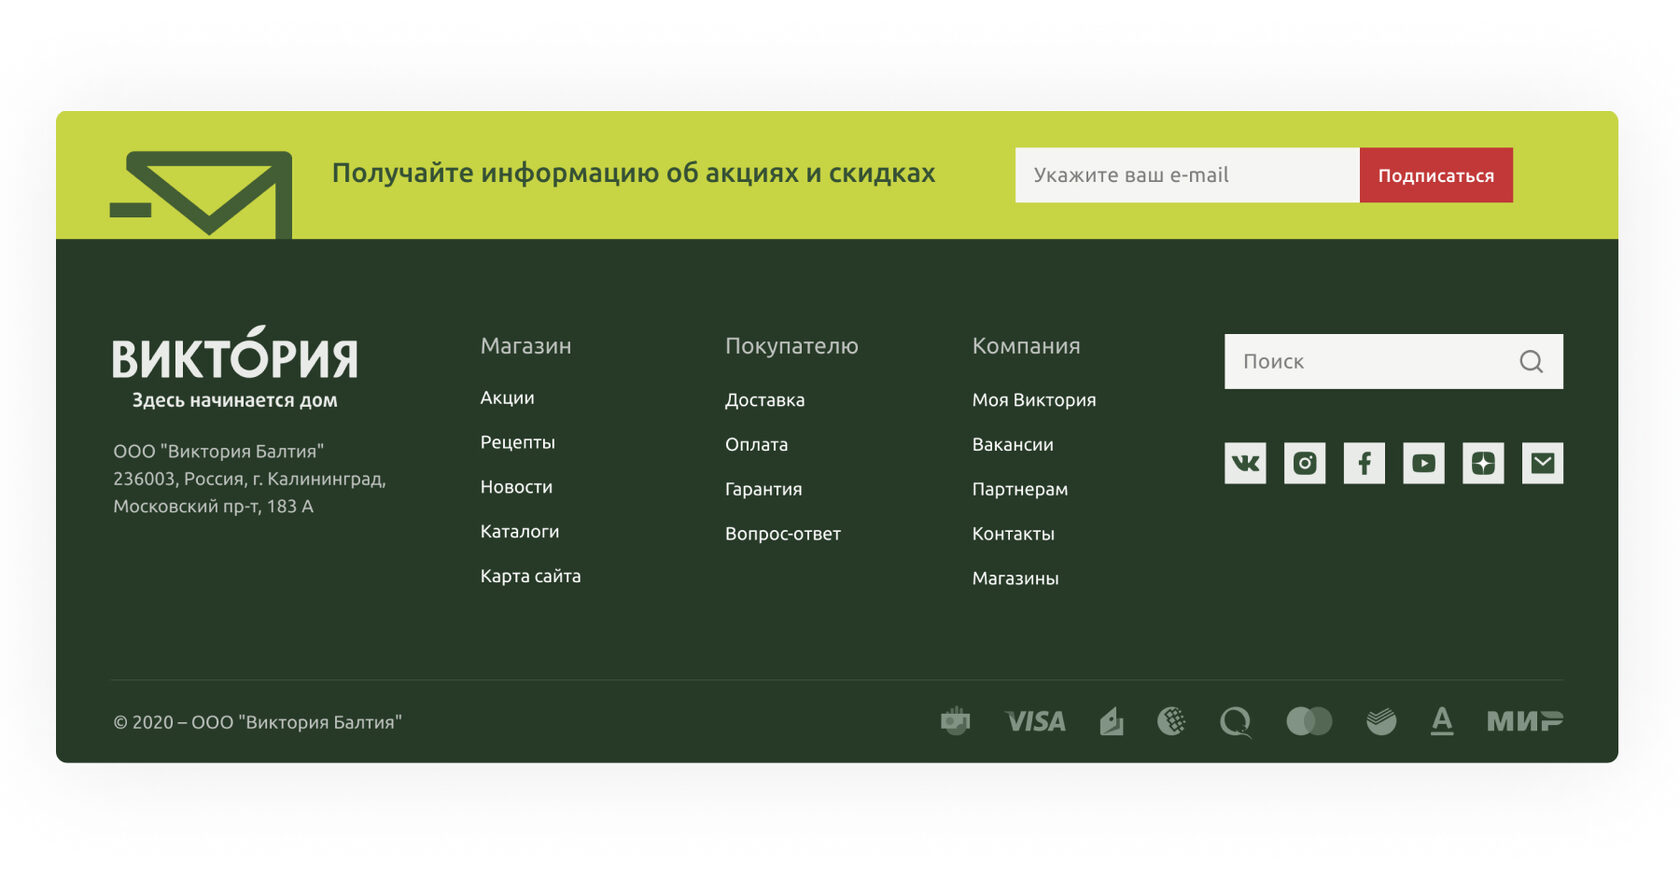This screenshot has width=1680, height=878.
Task: Open the Партнерам link
Action: click(x=1020, y=489)
